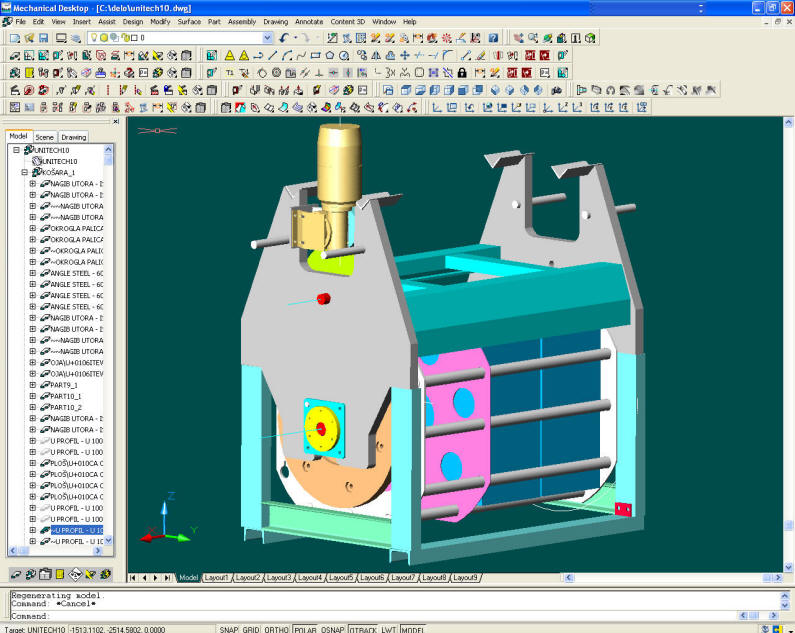Click the Save icon in the toolbar
Image resolution: width=795 pixels, height=633 pixels.
(x=44, y=38)
